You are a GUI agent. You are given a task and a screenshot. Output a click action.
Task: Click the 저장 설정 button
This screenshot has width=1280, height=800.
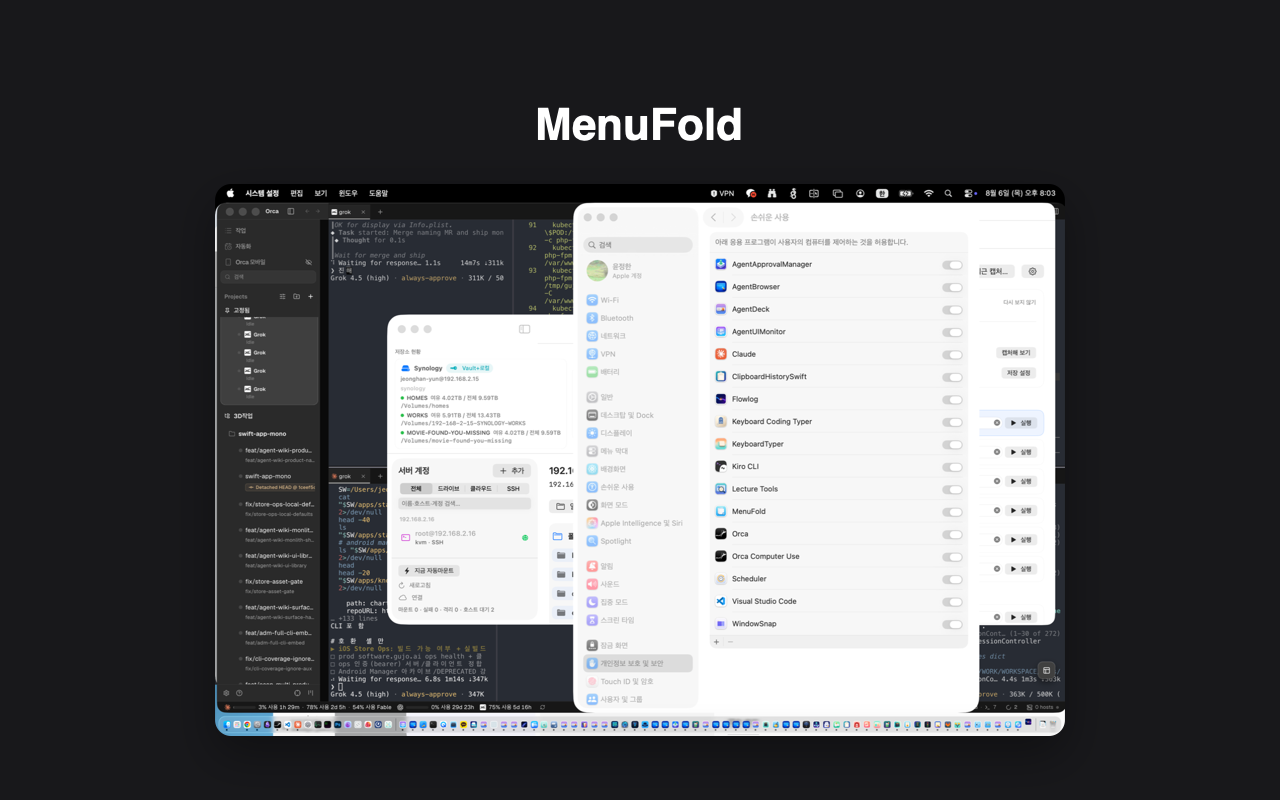coord(1018,373)
